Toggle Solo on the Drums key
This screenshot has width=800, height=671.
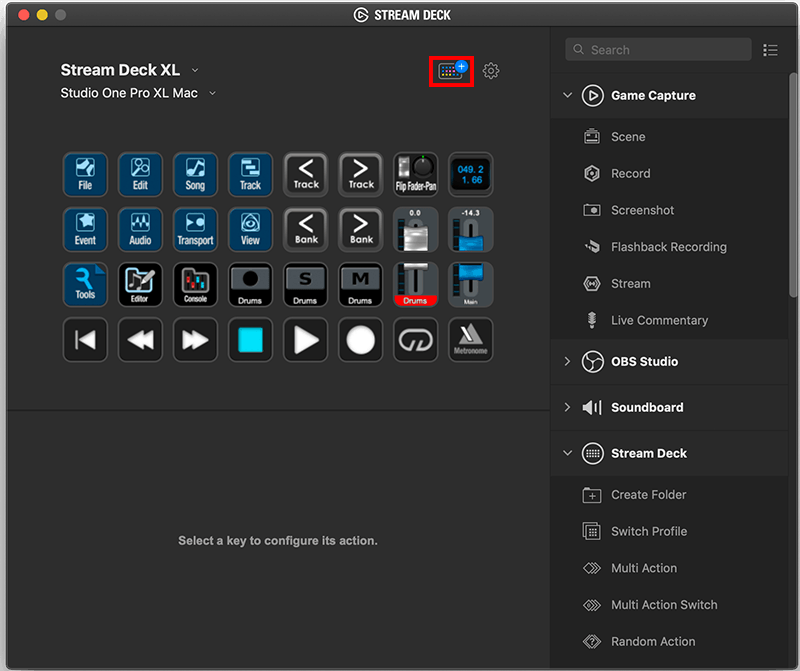tap(305, 284)
